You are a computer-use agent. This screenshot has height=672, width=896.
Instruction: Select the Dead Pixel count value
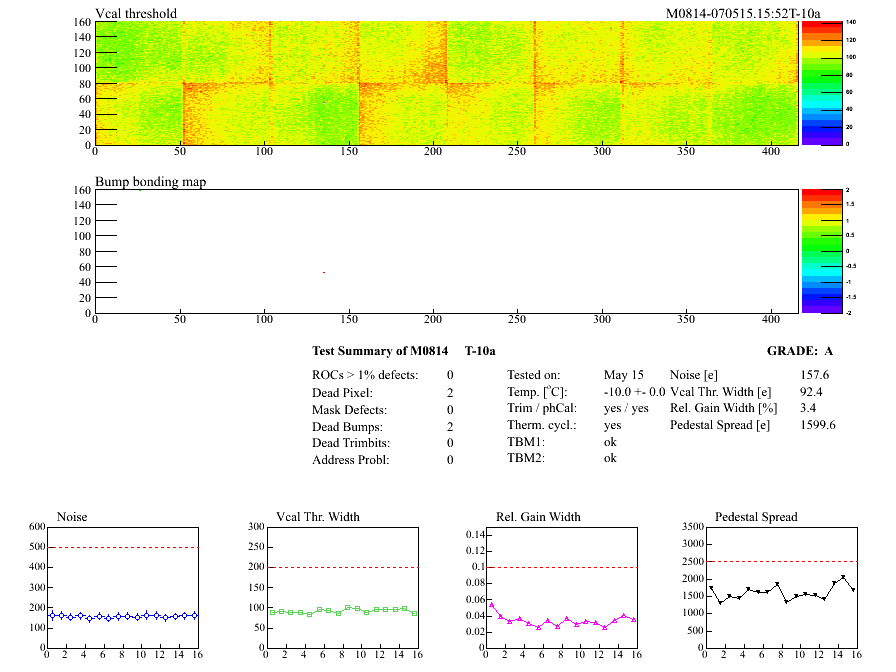coord(450,393)
